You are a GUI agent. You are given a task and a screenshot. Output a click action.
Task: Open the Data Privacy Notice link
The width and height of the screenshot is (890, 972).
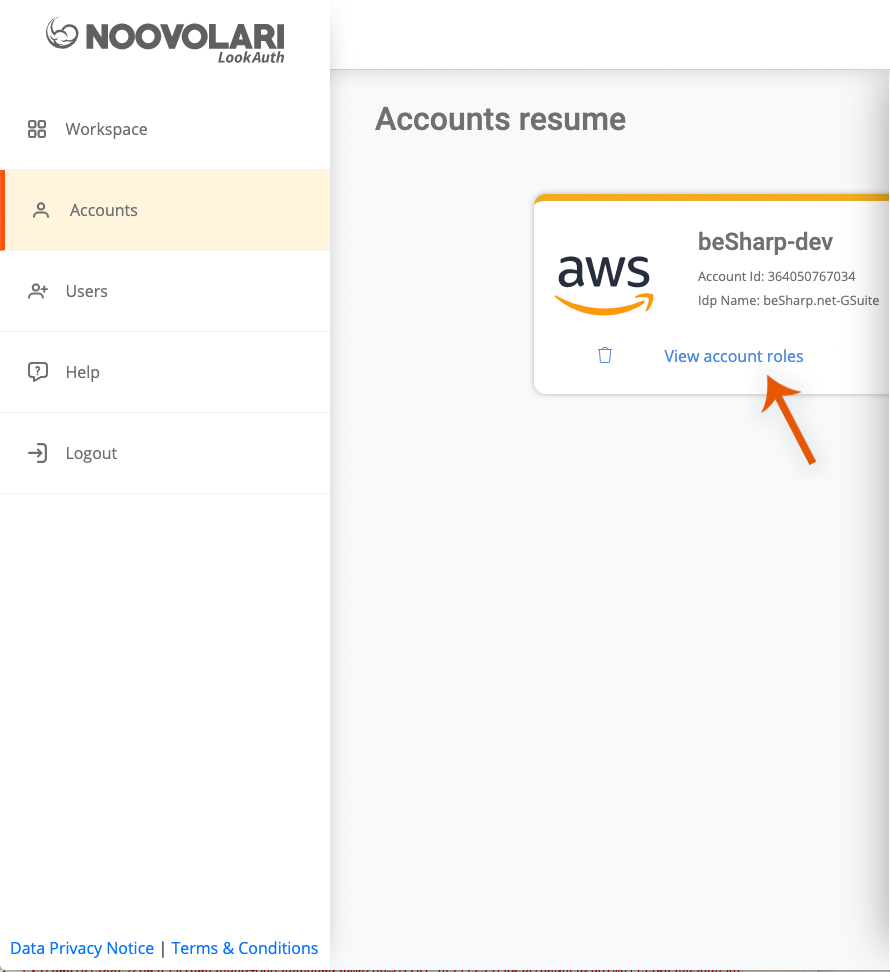pos(82,948)
